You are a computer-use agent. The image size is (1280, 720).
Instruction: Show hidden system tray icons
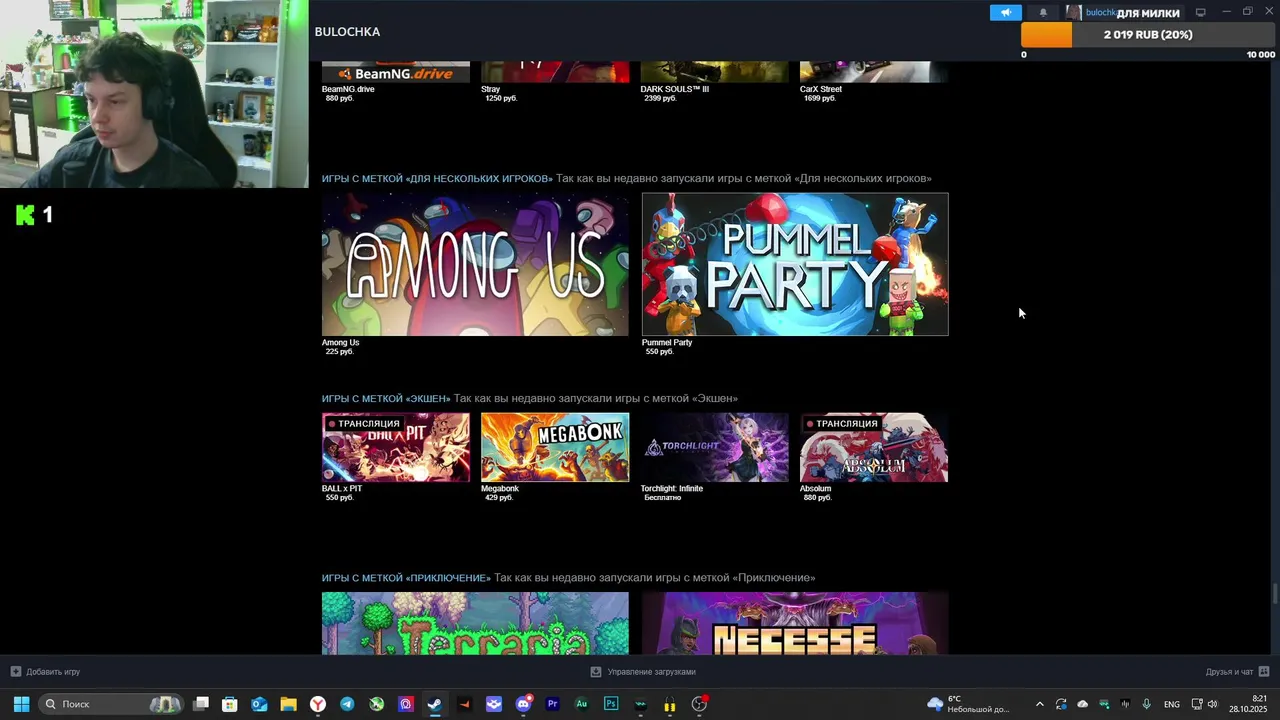[x=1040, y=704]
